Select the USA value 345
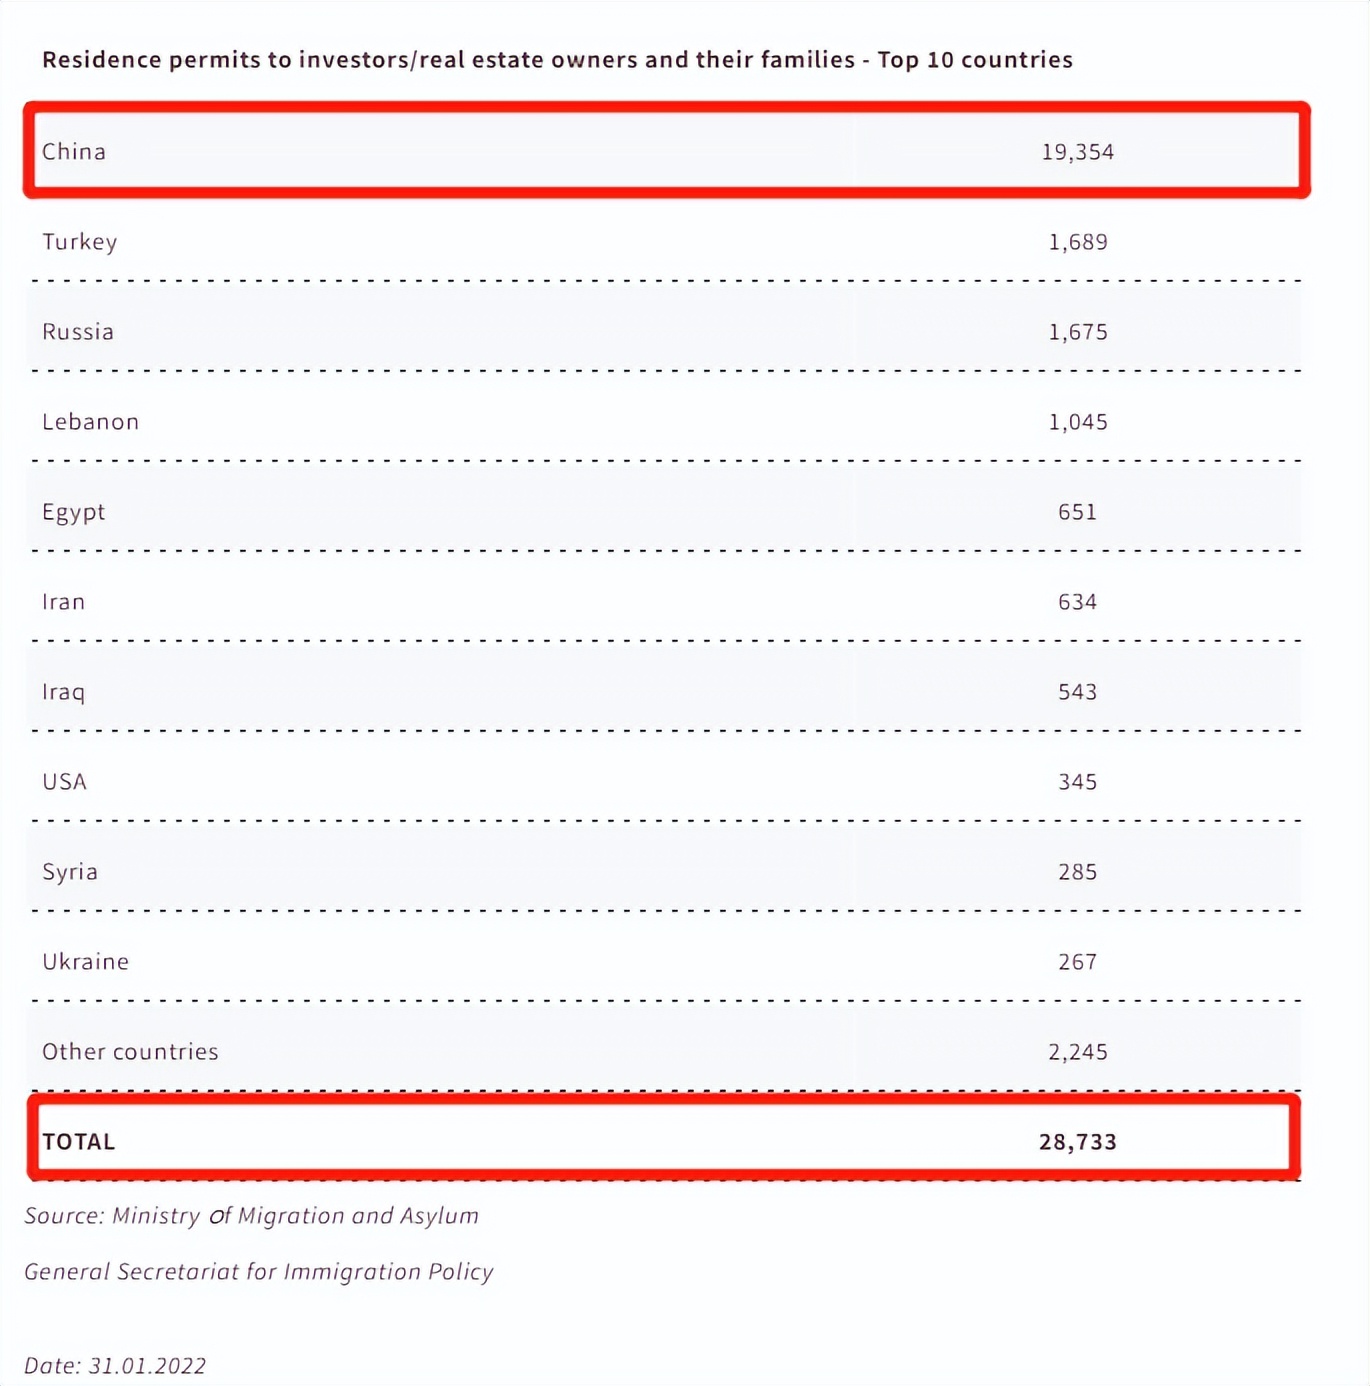Screen dimensions: 1370x1386 (1077, 782)
